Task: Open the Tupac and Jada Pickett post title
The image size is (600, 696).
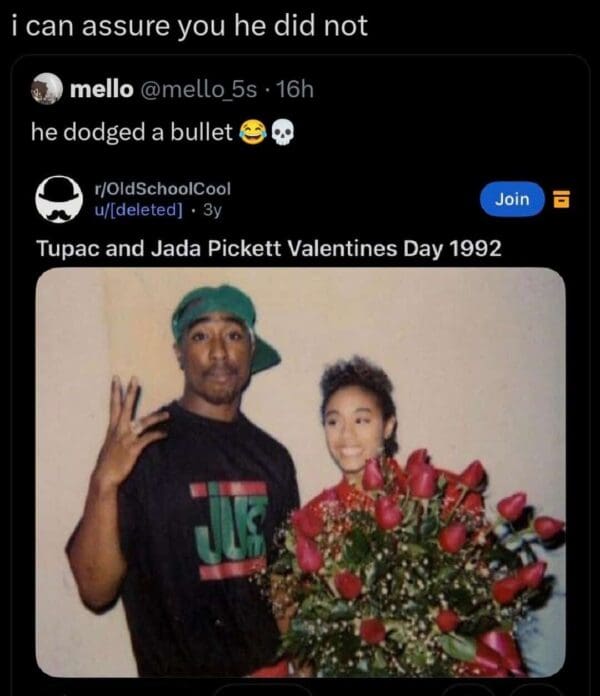Action: tap(269, 248)
